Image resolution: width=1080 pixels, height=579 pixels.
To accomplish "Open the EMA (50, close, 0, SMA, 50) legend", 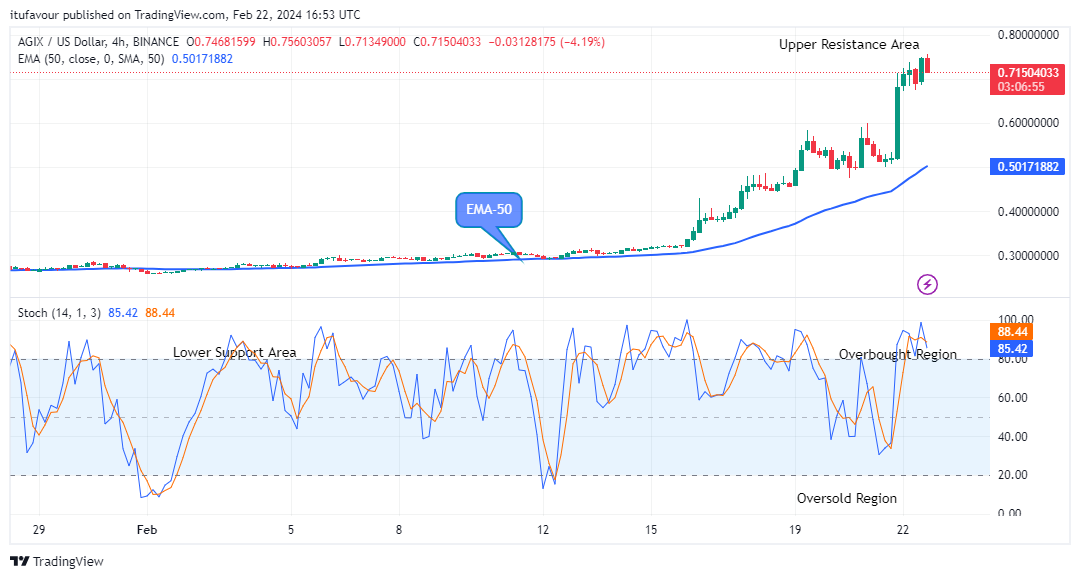I will coord(92,59).
